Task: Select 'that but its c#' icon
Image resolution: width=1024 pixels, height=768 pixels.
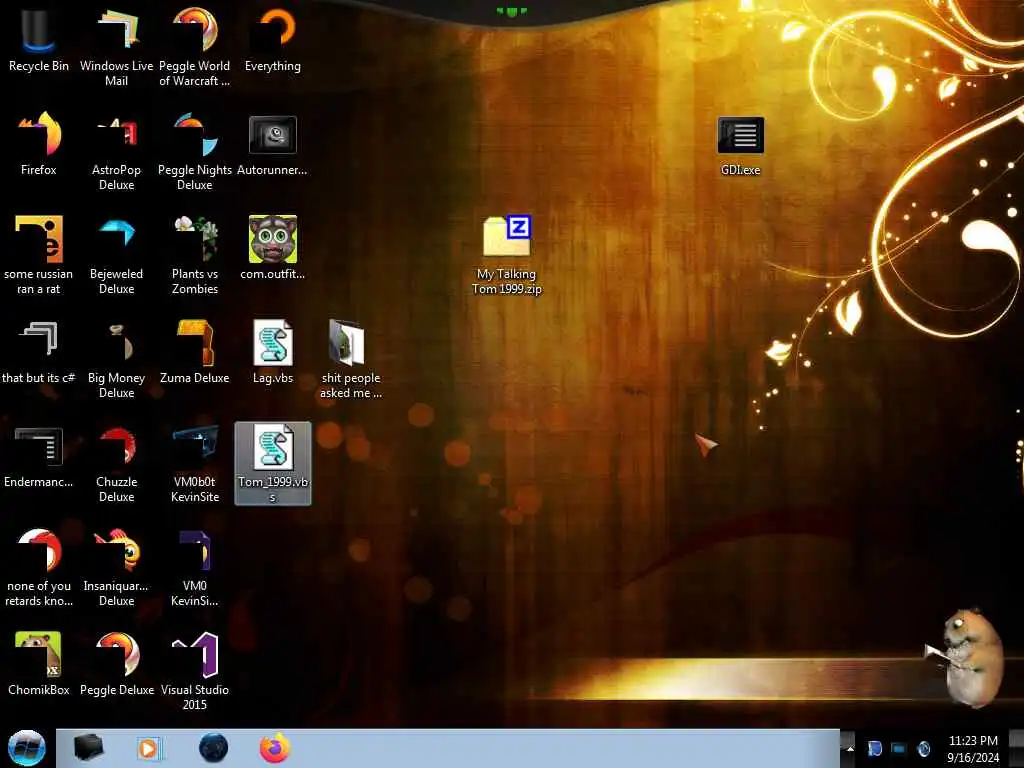Action: click(39, 352)
